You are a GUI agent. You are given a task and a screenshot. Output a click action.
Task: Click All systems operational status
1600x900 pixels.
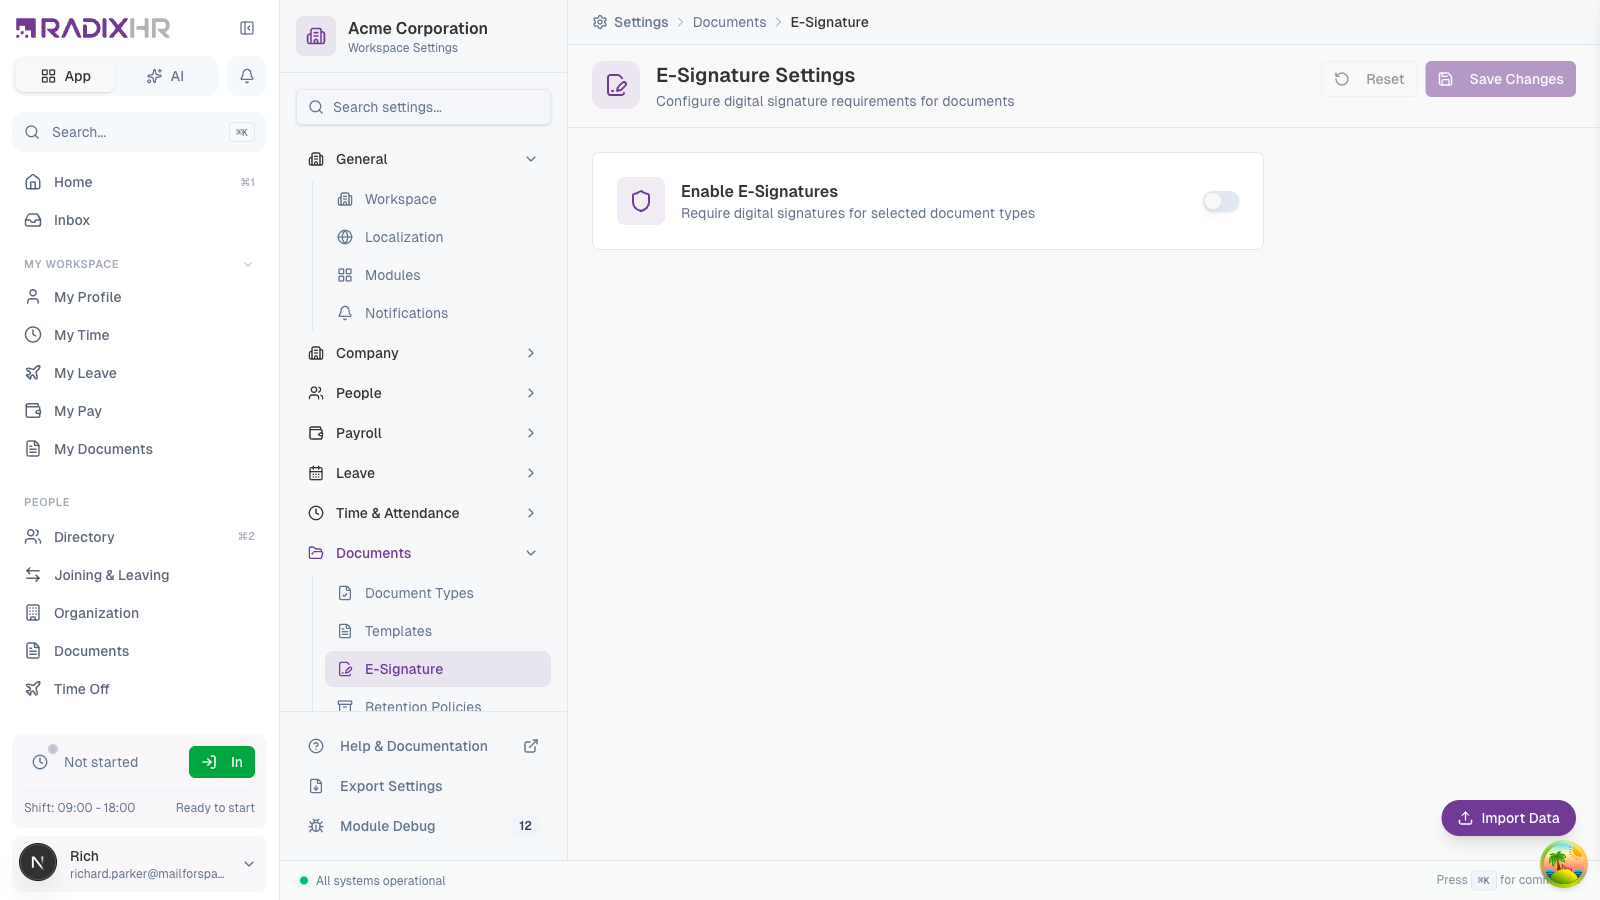(373, 881)
